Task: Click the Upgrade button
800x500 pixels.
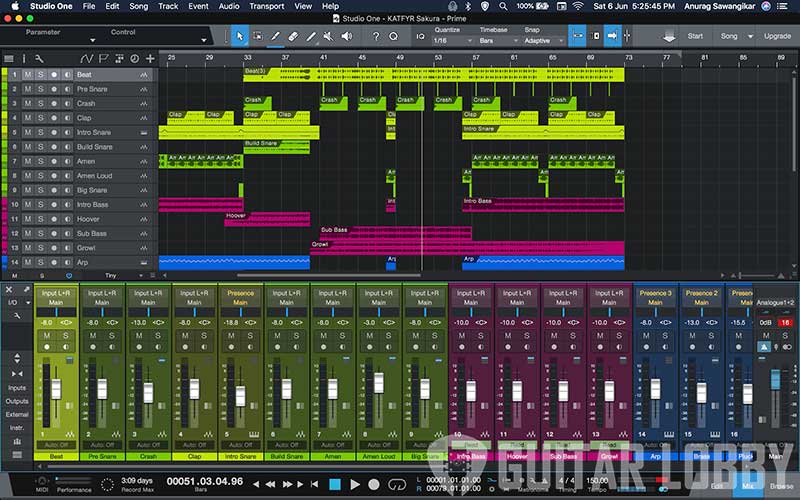Action: click(x=777, y=36)
